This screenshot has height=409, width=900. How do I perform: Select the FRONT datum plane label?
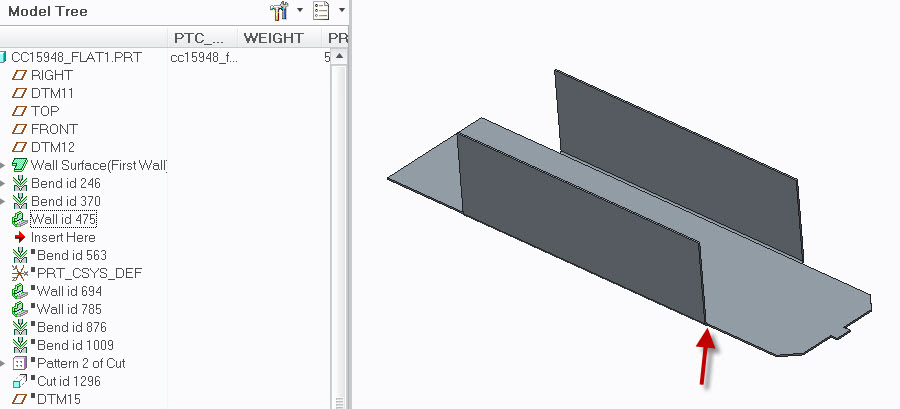pyautogui.click(x=54, y=129)
